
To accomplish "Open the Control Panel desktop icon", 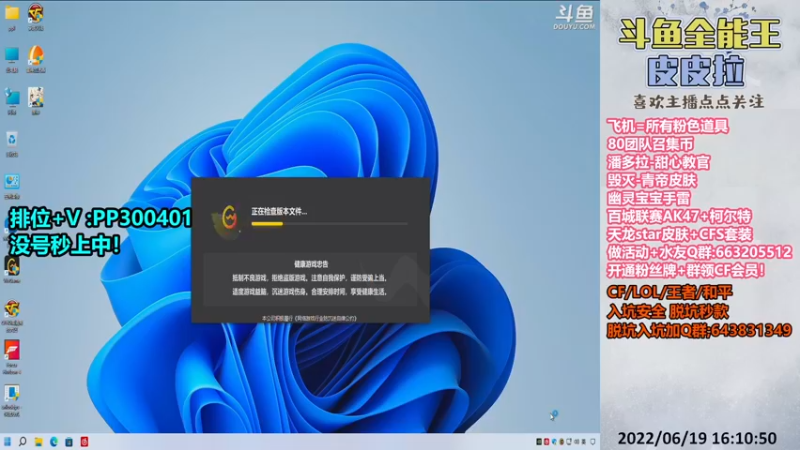I will coord(12,182).
